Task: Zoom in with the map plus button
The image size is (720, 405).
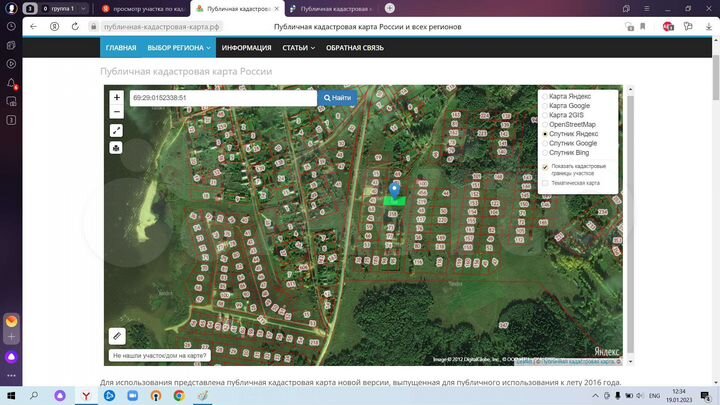Action: tap(117, 98)
